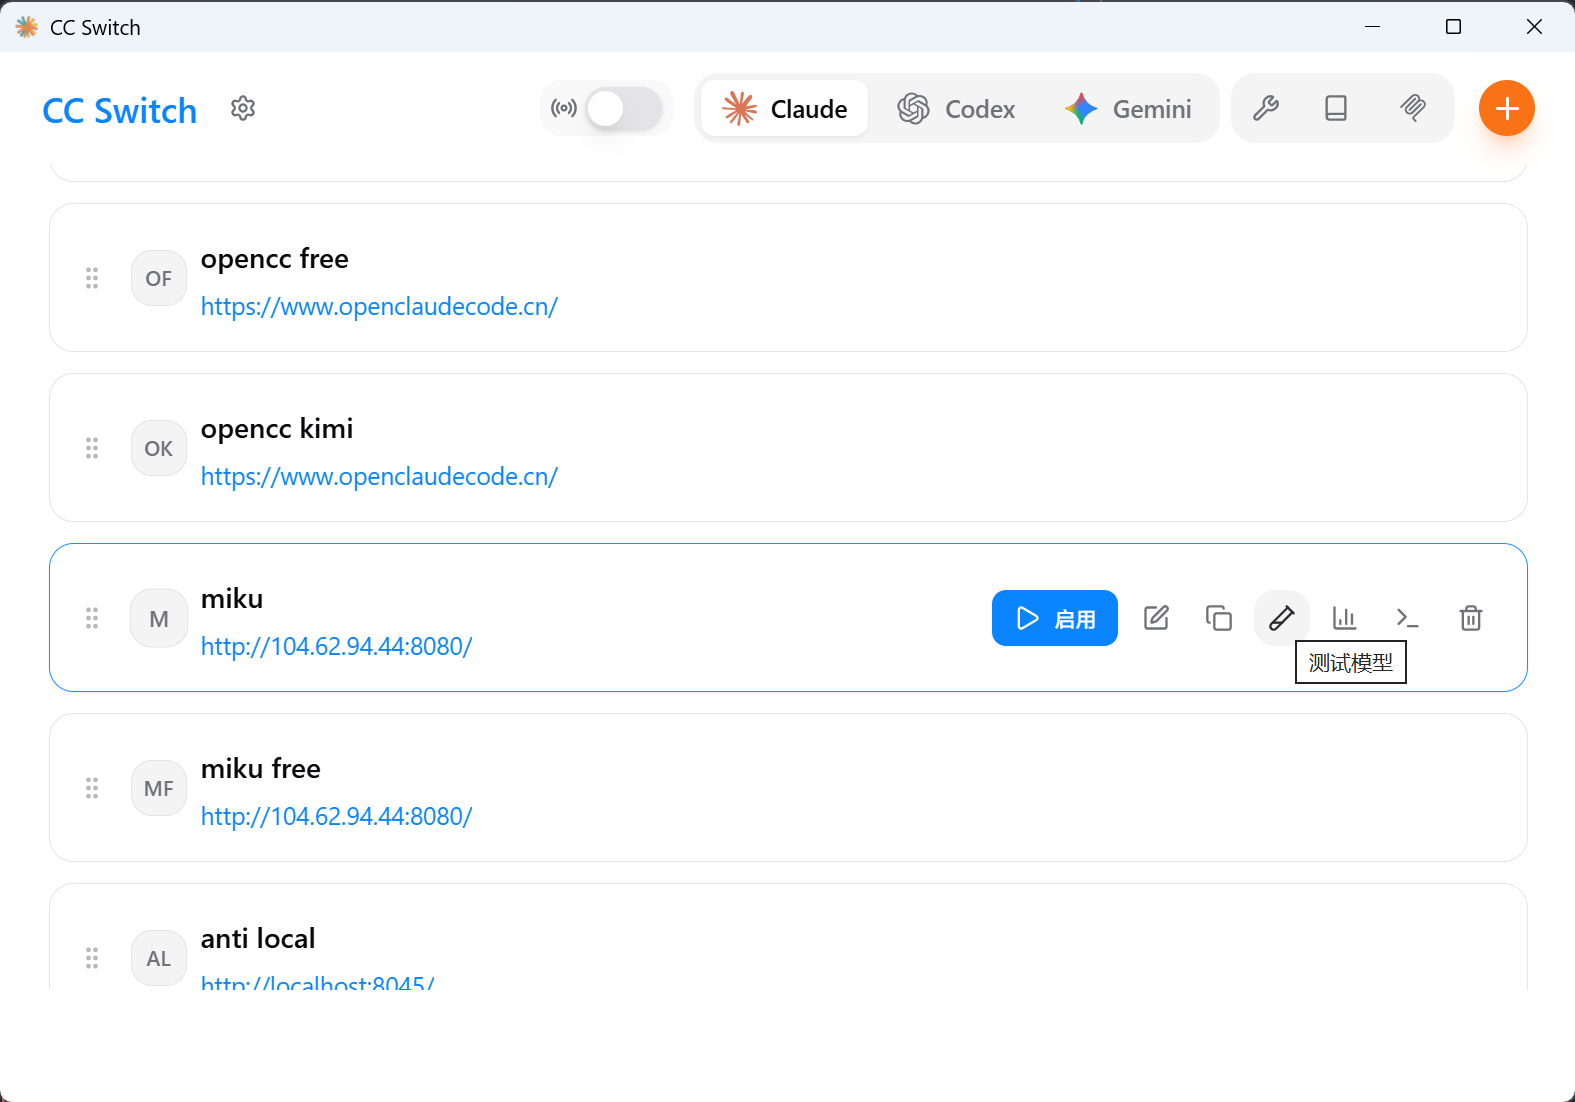This screenshot has width=1575, height=1102.
Task: Select the anti local provider card
Action: pyautogui.click(x=800, y=940)
